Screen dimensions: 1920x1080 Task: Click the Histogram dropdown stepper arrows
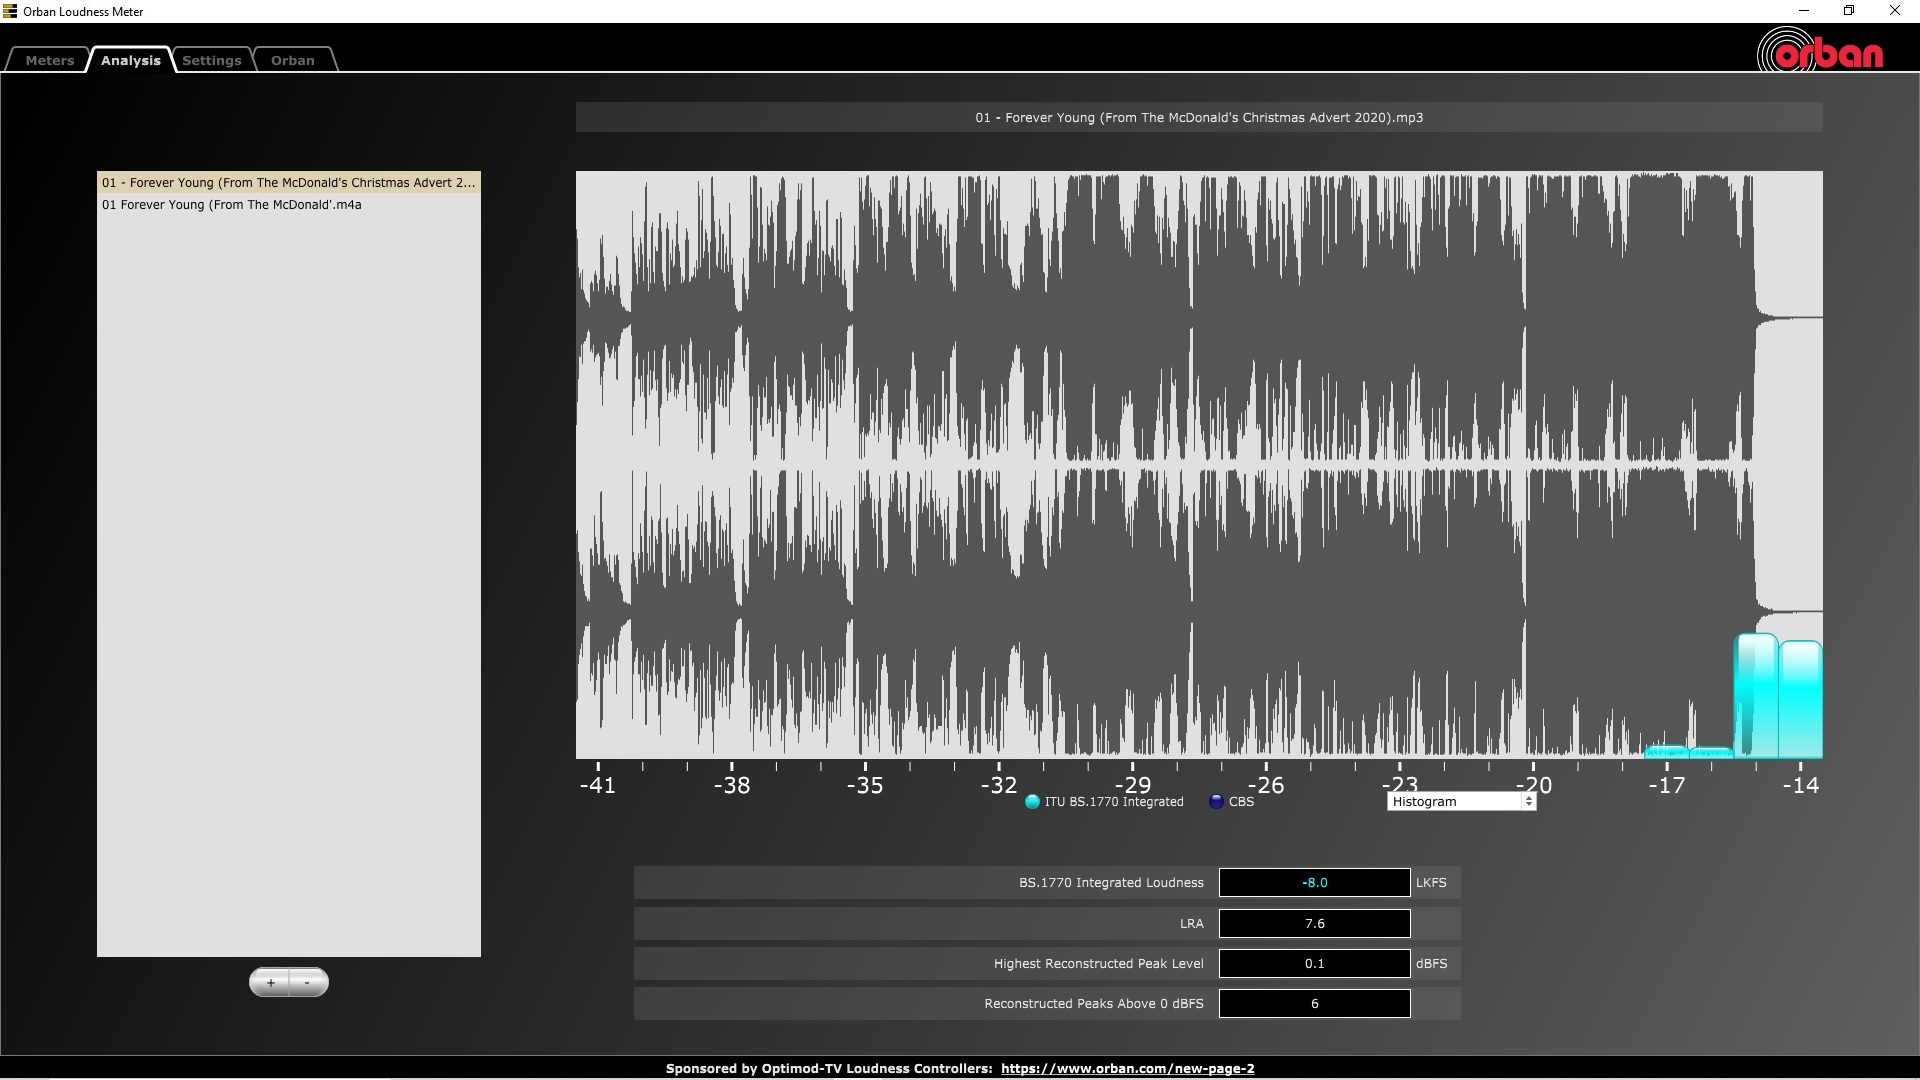point(1528,802)
